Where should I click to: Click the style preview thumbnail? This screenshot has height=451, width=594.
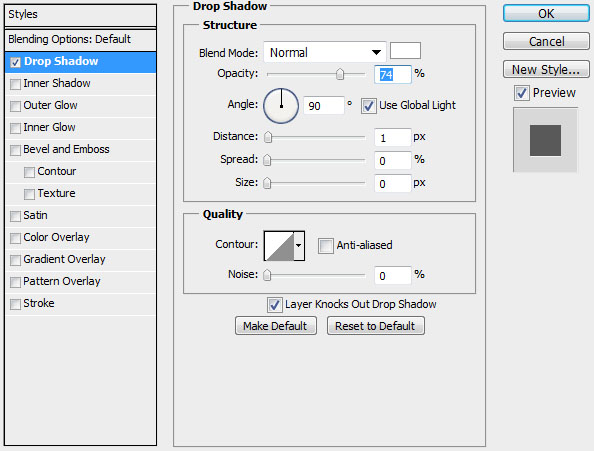[x=545, y=140]
